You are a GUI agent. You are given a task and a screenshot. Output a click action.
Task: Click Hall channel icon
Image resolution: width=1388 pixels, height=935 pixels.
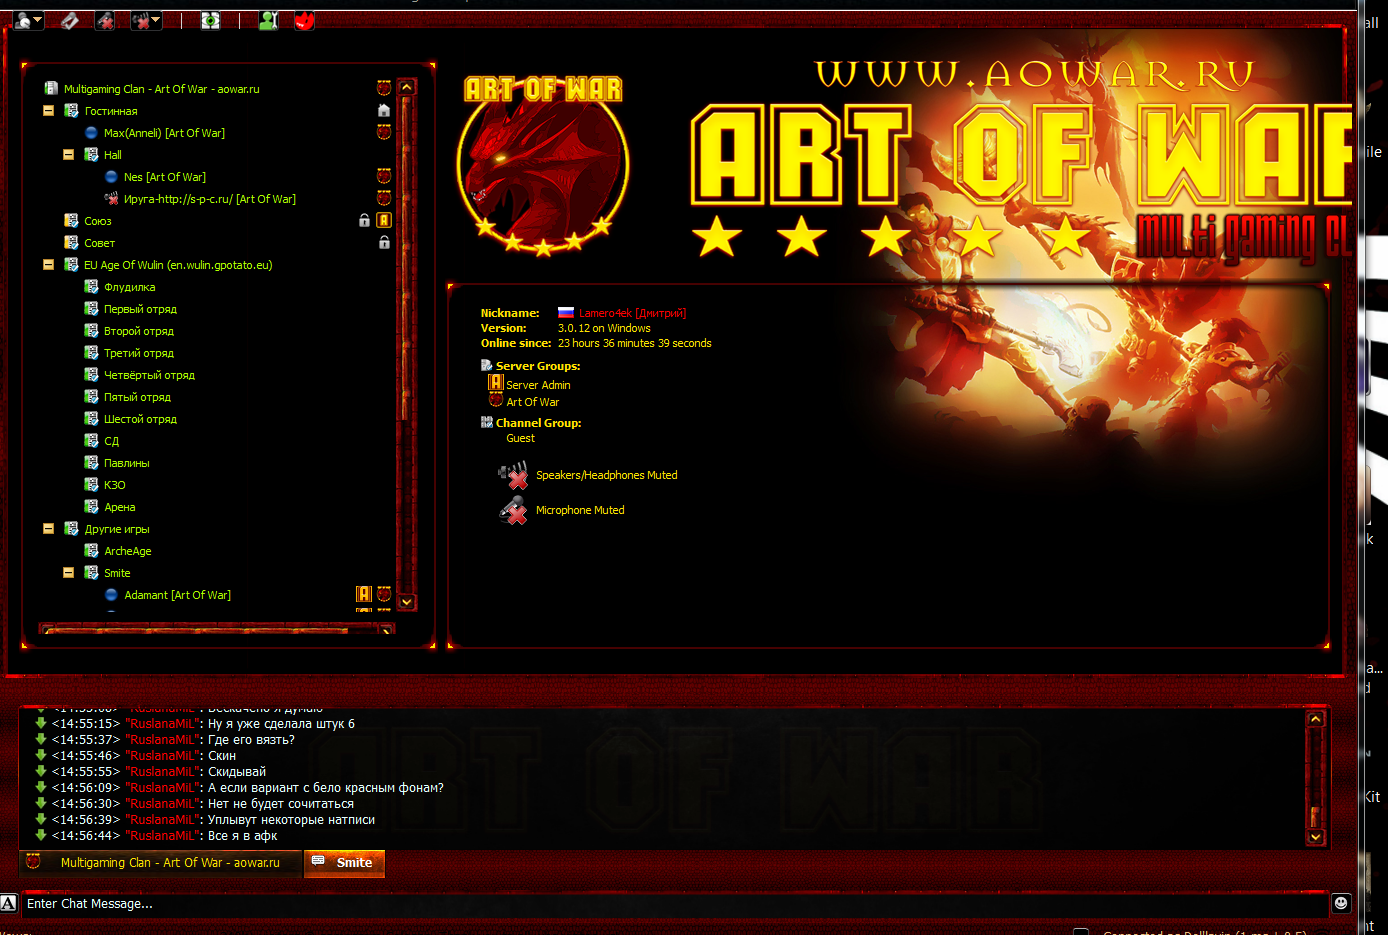pyautogui.click(x=91, y=155)
